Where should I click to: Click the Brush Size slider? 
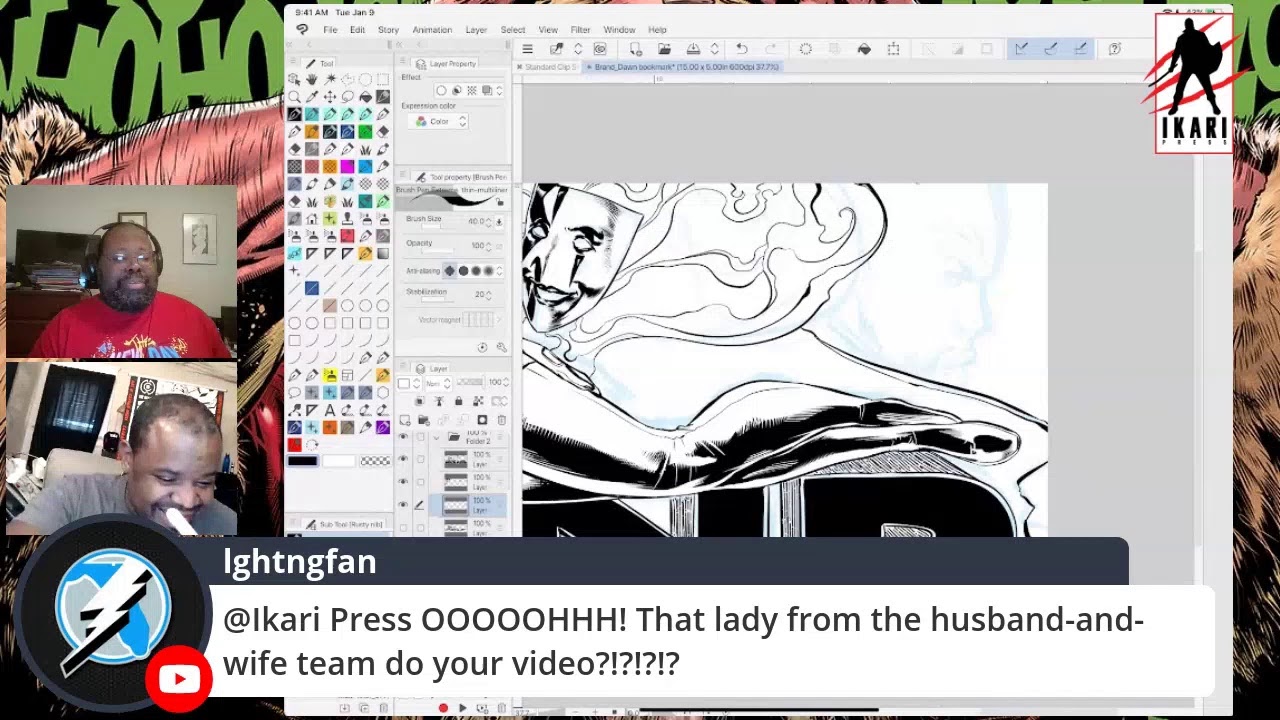pyautogui.click(x=450, y=221)
